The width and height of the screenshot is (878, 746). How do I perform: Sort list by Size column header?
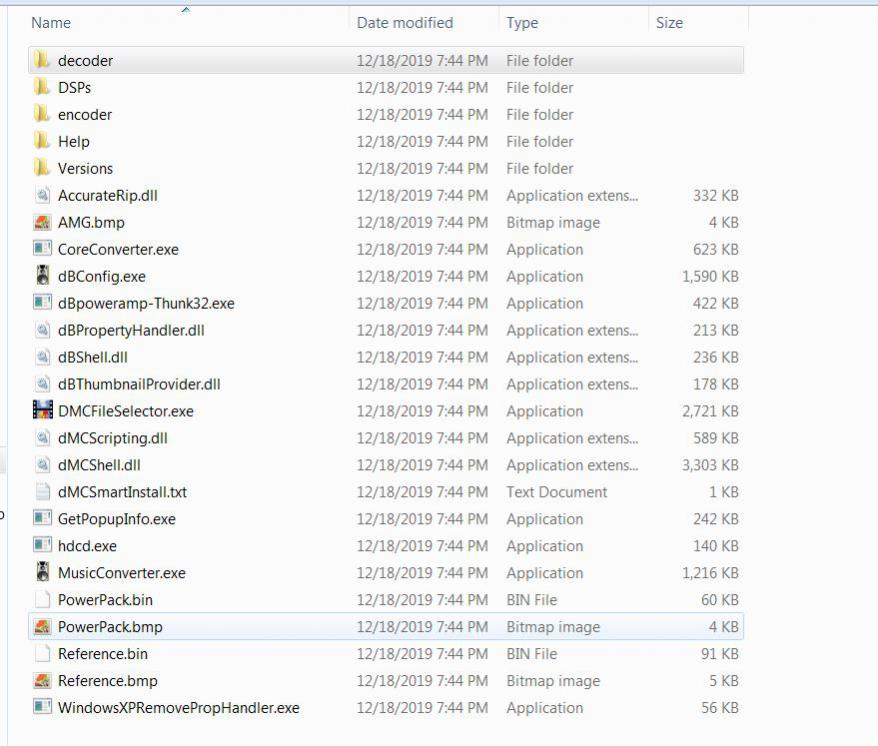coord(669,22)
